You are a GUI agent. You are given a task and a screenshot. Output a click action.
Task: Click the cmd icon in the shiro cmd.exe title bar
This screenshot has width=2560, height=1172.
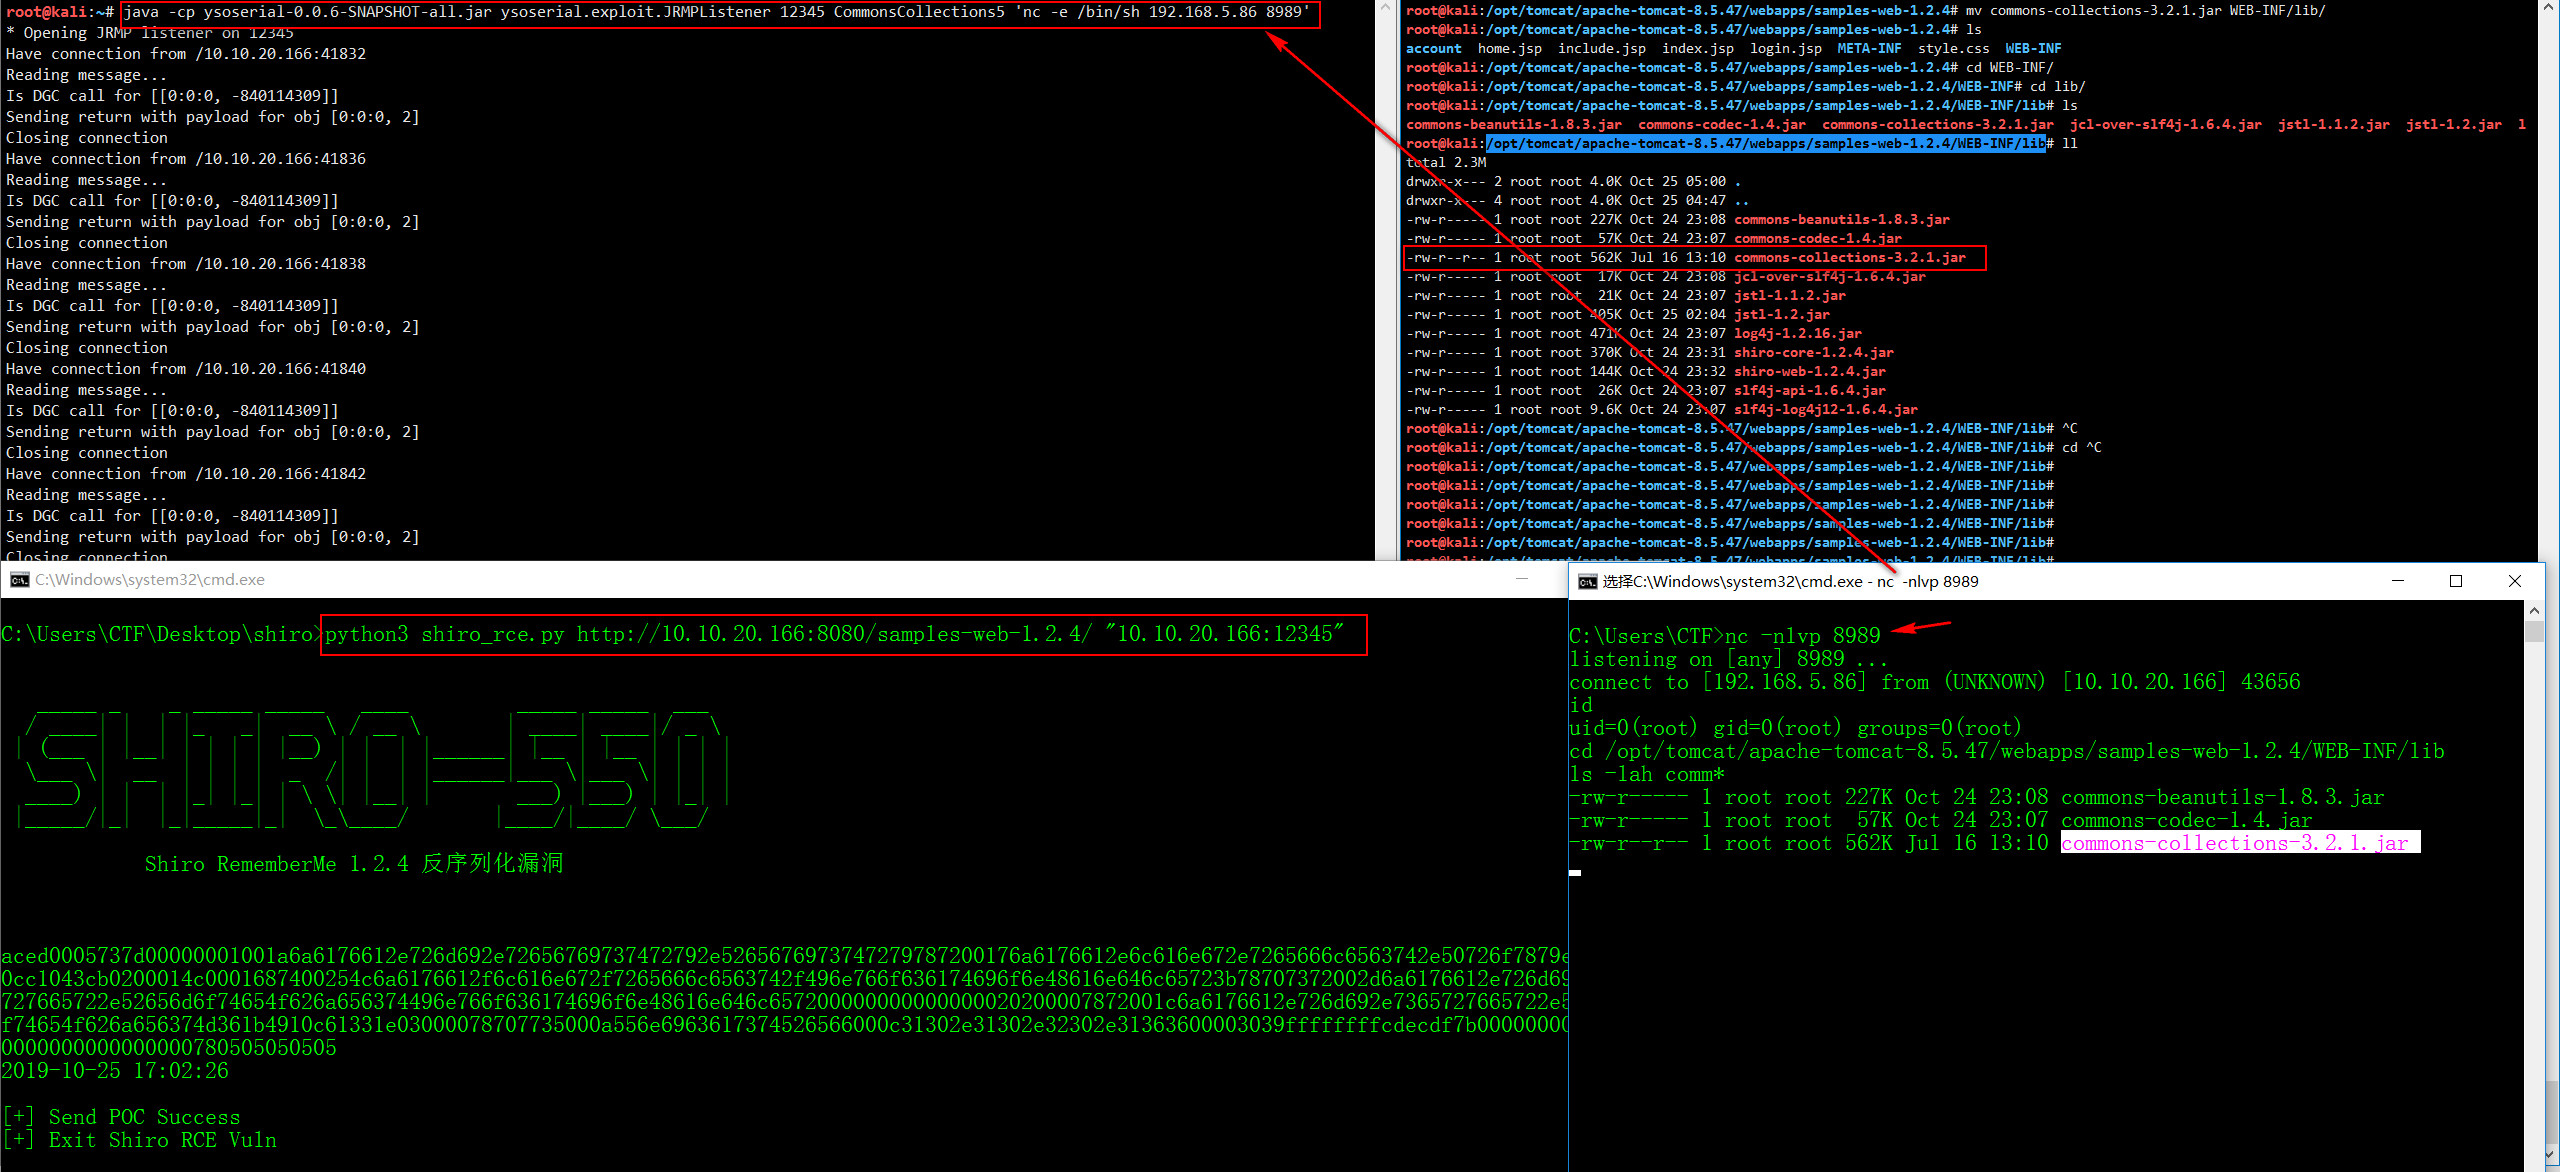tap(20, 580)
